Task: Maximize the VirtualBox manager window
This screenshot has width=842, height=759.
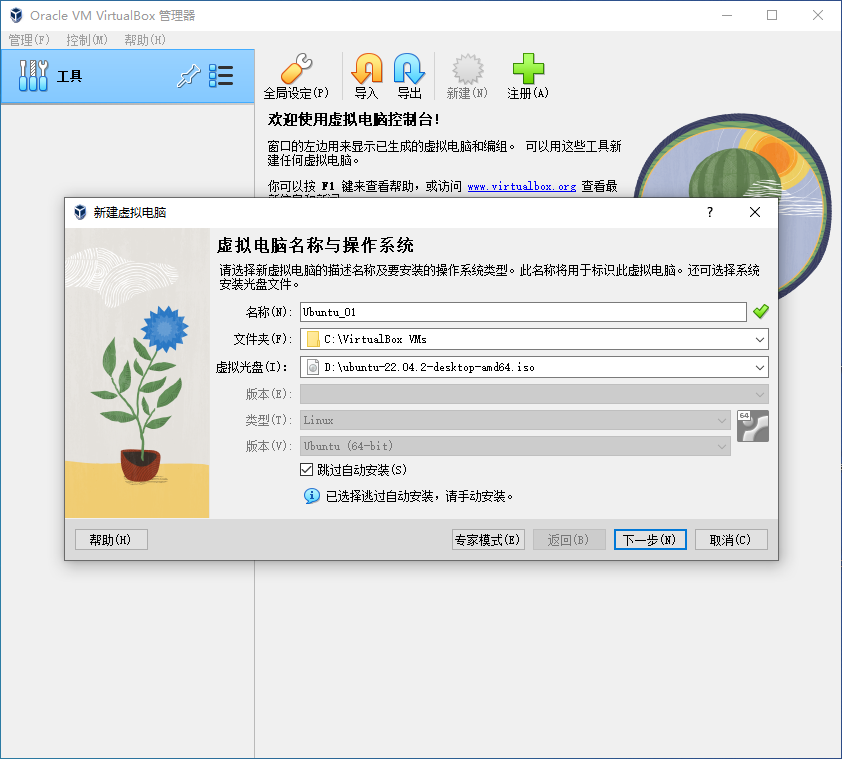Action: click(x=772, y=15)
